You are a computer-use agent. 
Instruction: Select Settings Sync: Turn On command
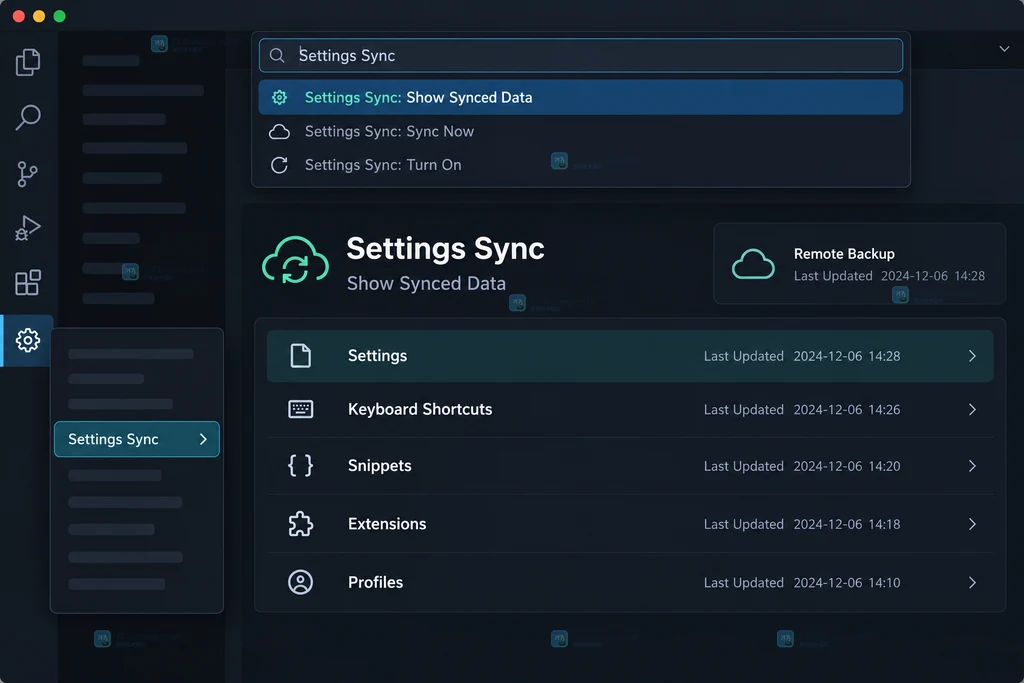click(x=581, y=165)
